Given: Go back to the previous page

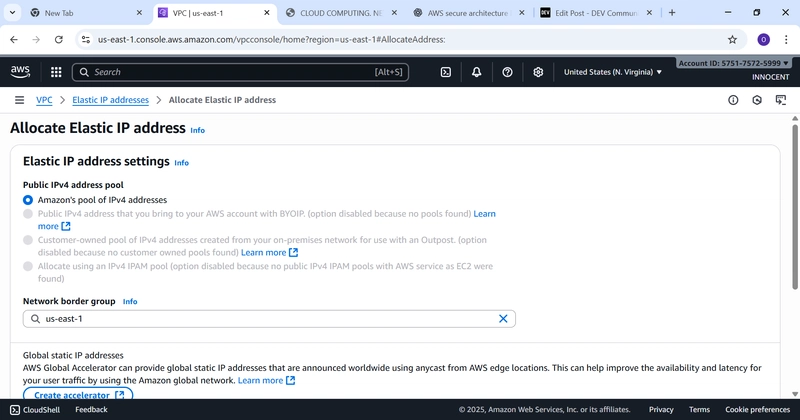Looking at the screenshot, I should pos(14,39).
